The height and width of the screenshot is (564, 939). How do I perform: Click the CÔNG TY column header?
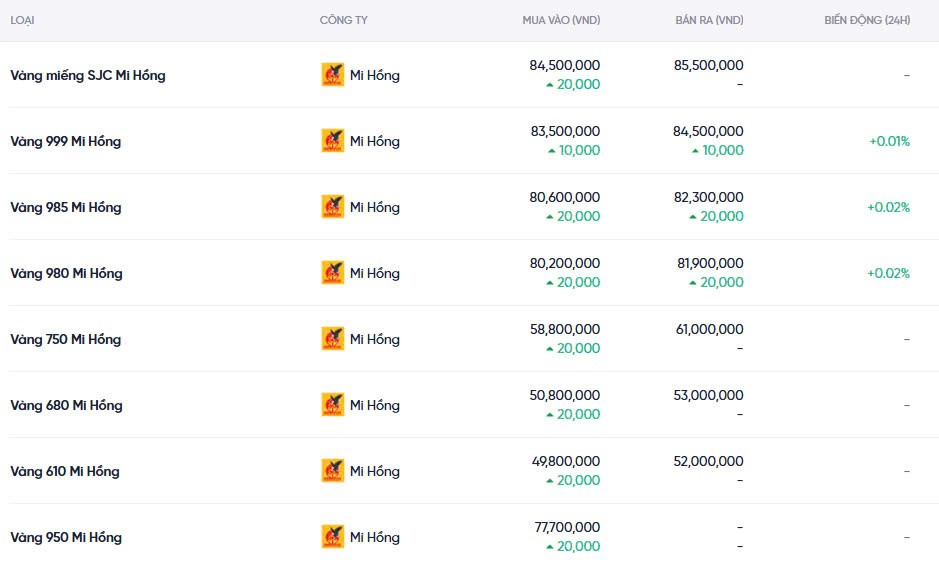pos(343,20)
